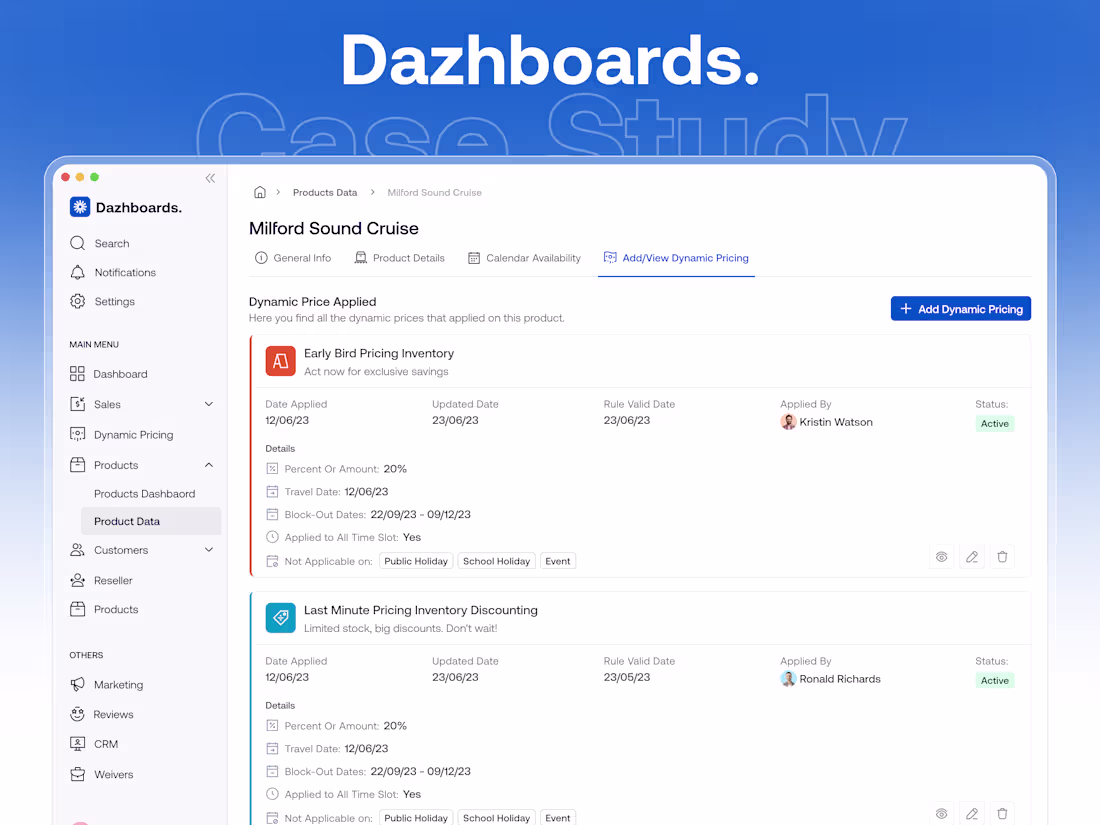Screen dimensions: 1100x825
Task: Click the Add Dynamic Pricing button
Action: pyautogui.click(x=960, y=308)
